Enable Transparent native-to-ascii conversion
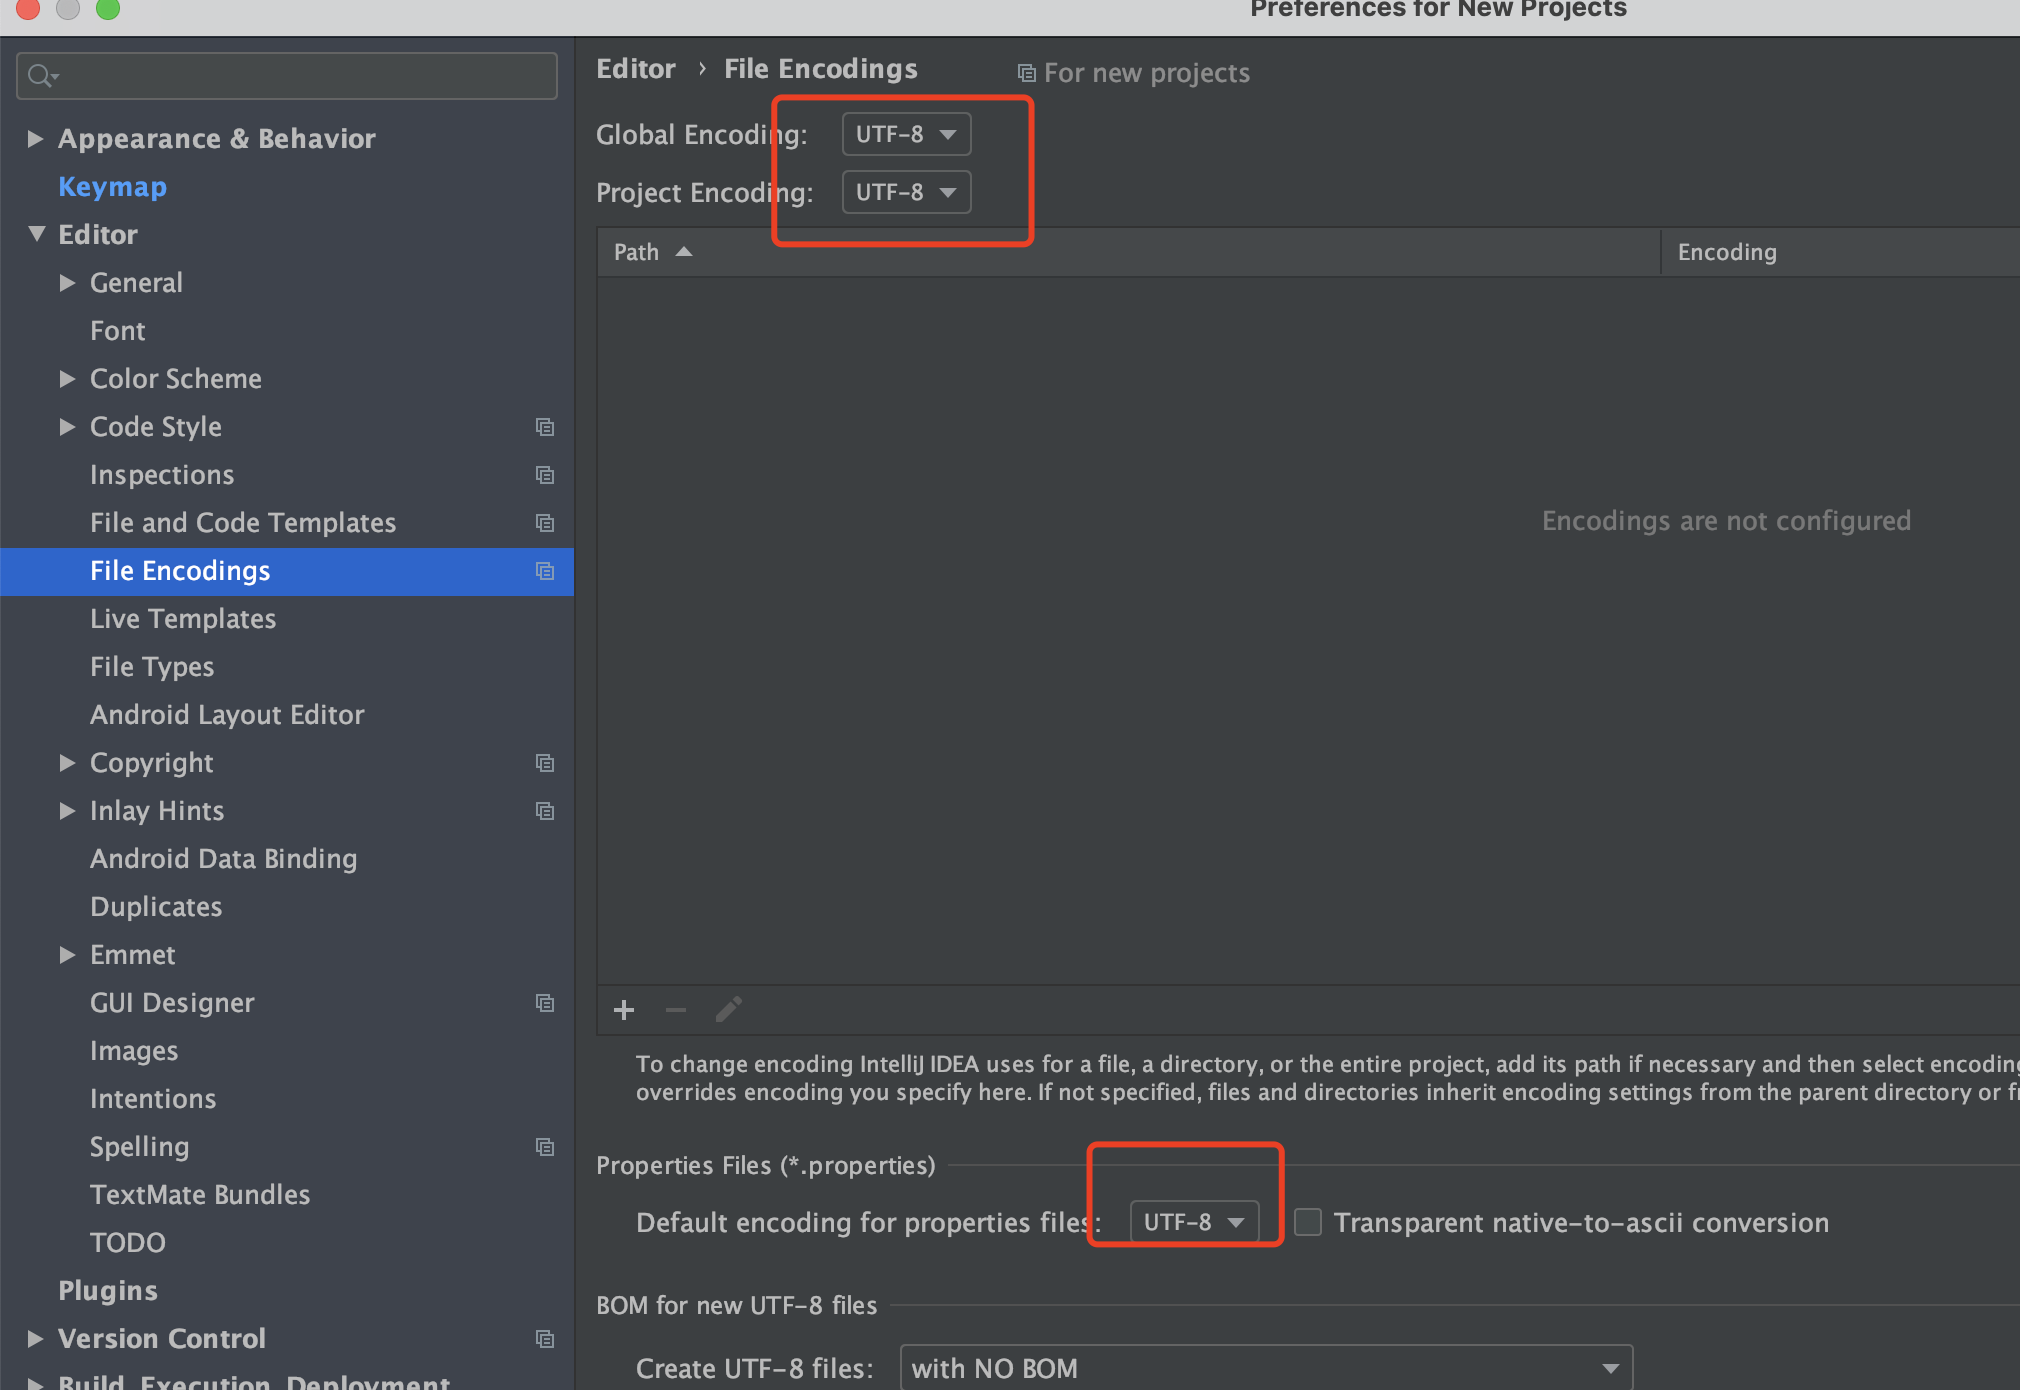 (x=1308, y=1221)
